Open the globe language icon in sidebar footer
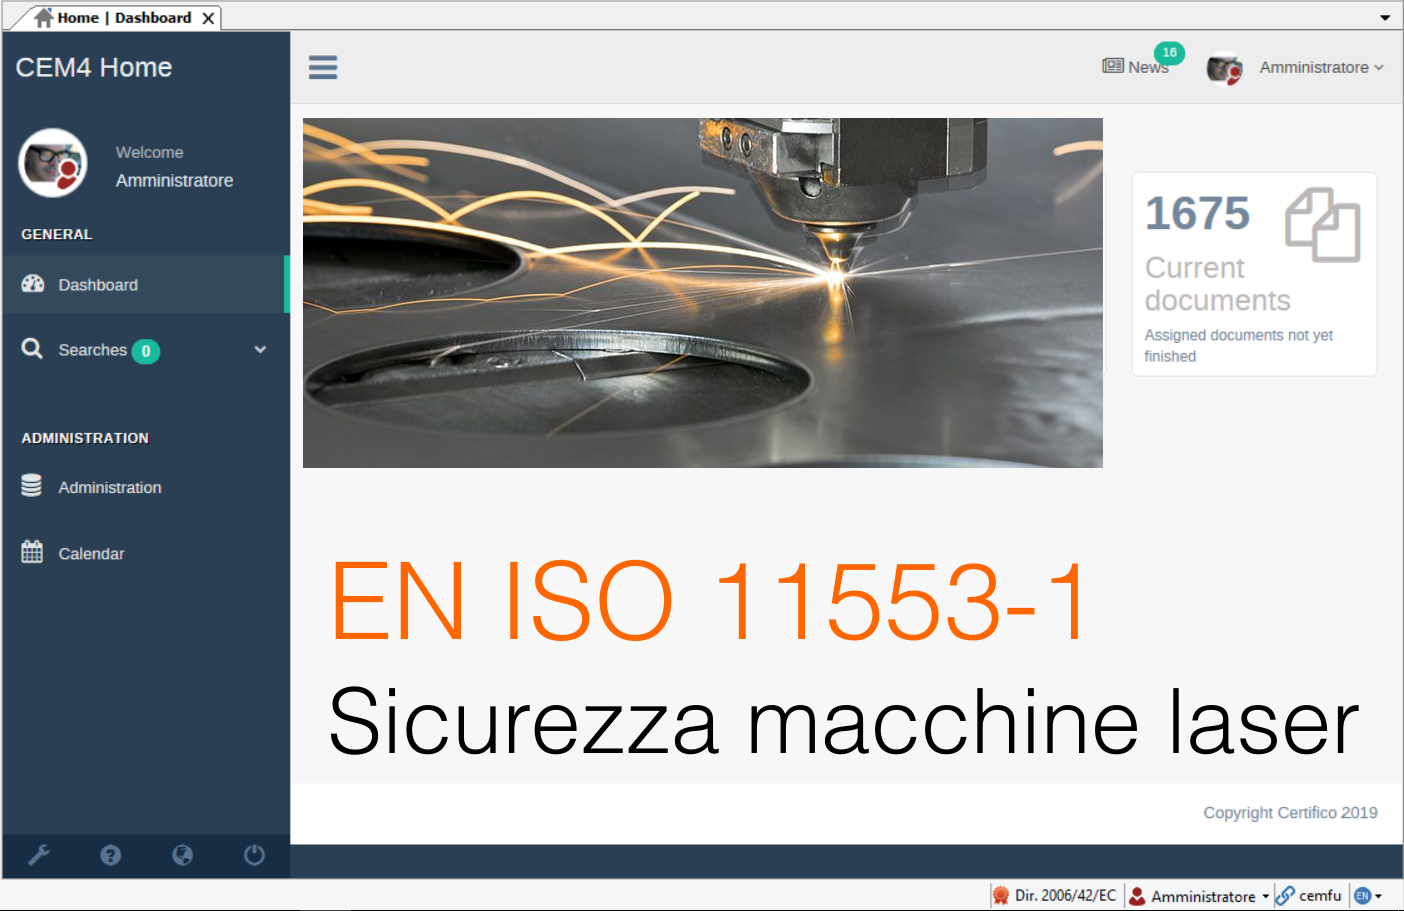1404x911 pixels. [x=182, y=855]
